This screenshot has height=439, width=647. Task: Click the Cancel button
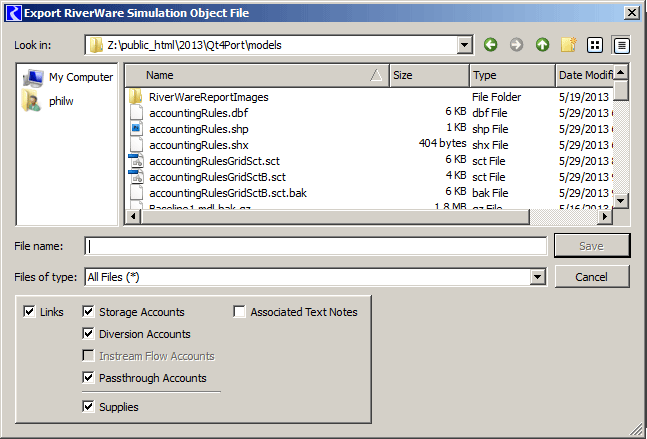592,277
